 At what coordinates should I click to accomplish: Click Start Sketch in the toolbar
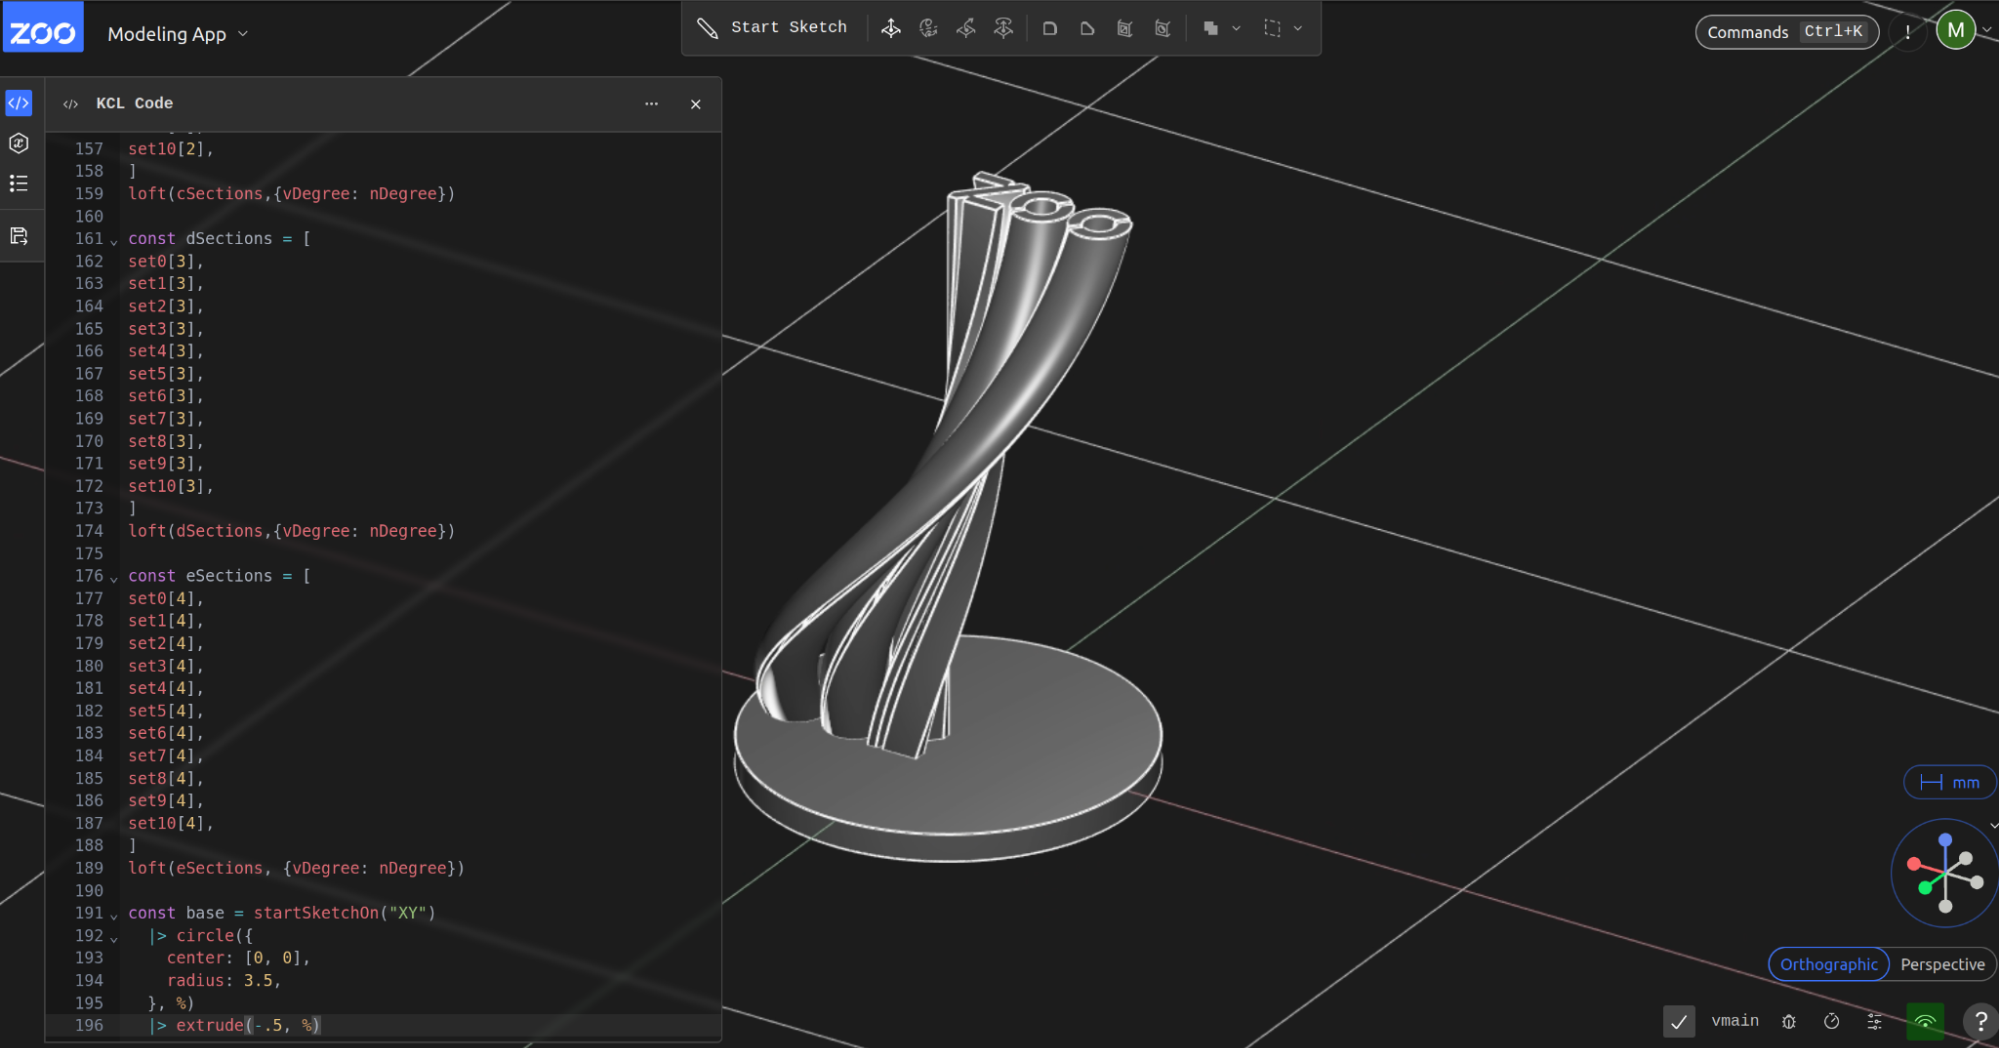coord(774,27)
